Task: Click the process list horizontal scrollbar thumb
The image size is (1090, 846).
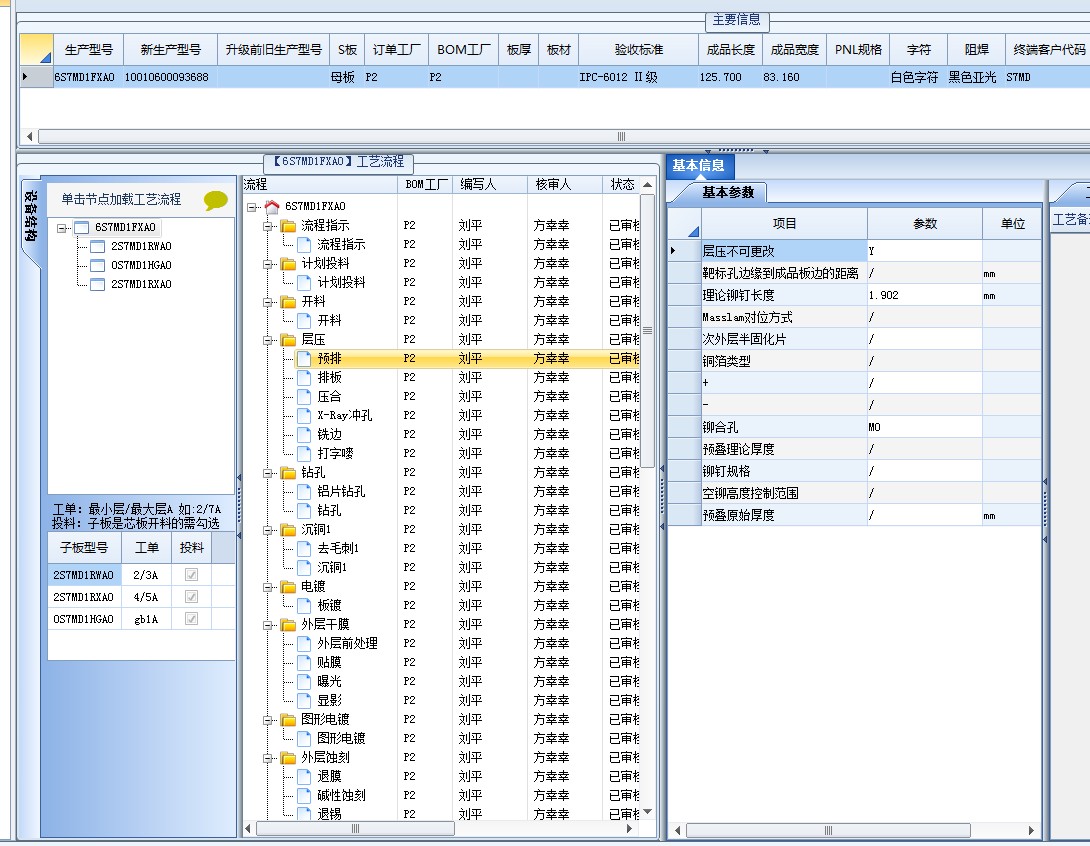Action: pyautogui.click(x=355, y=829)
